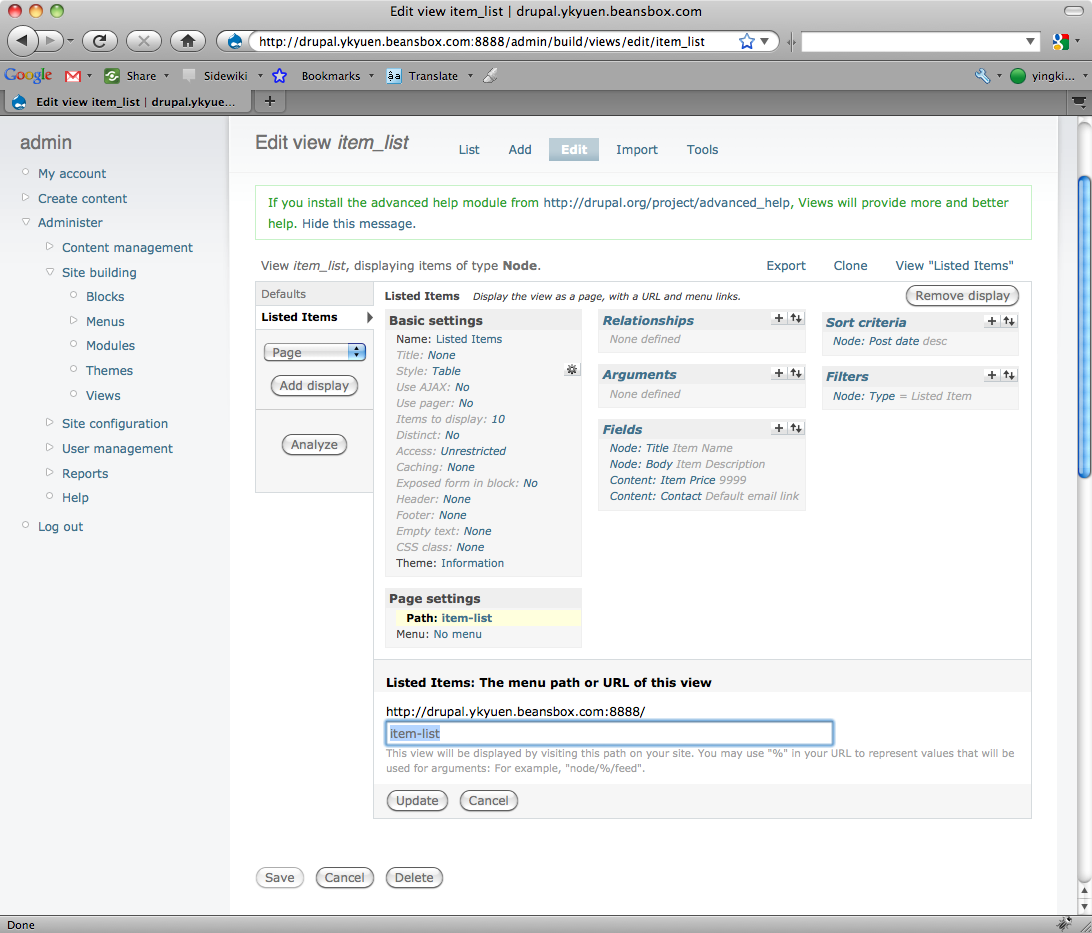Screen dimensions: 1092x933
Task: Rearrange filters using the arrows icon
Action: (1009, 375)
